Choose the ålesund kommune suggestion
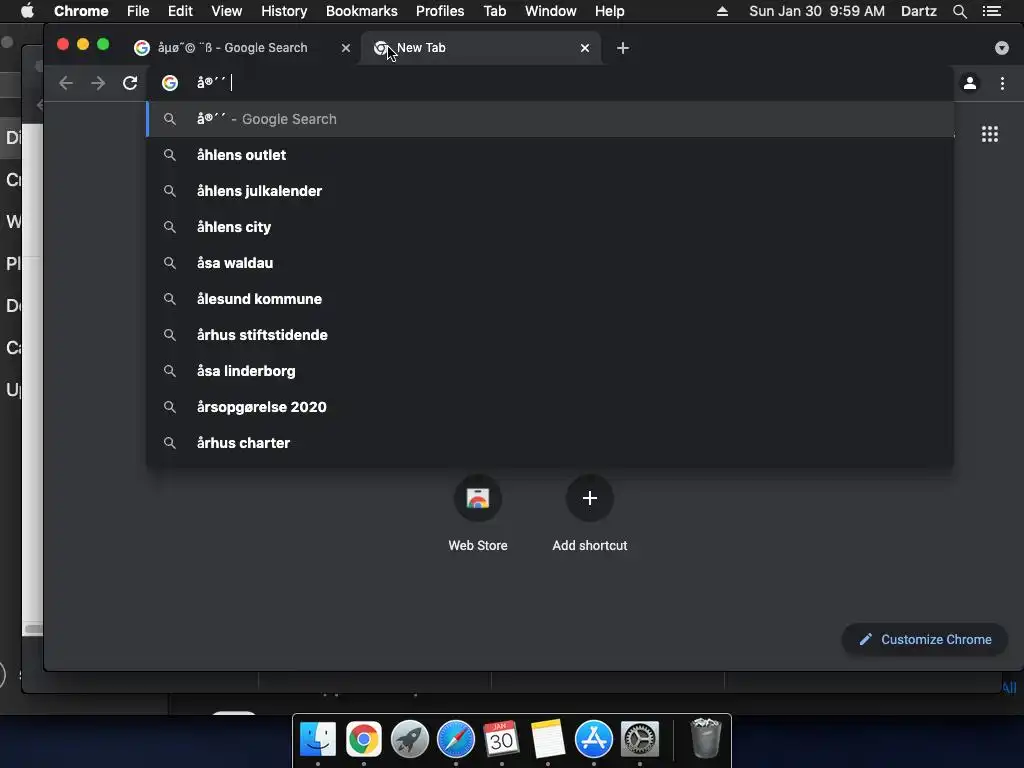 click(x=550, y=298)
